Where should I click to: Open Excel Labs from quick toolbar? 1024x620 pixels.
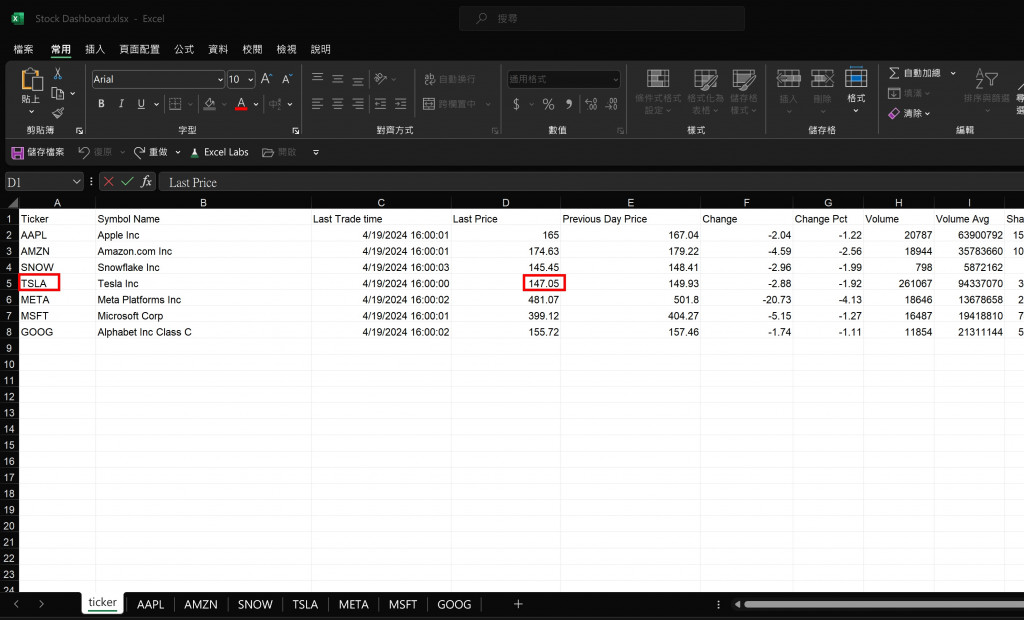(219, 152)
